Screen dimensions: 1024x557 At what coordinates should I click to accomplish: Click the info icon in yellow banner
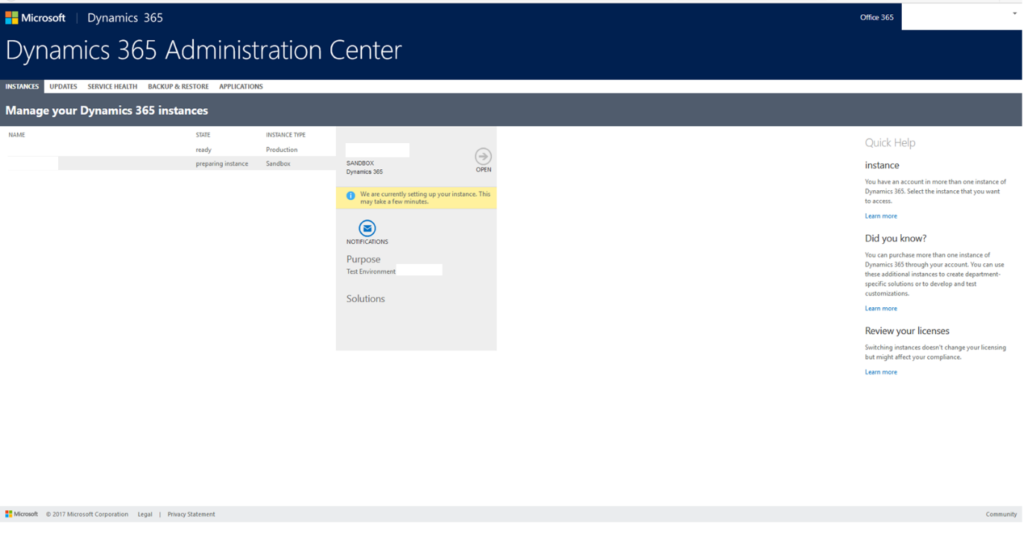click(351, 196)
